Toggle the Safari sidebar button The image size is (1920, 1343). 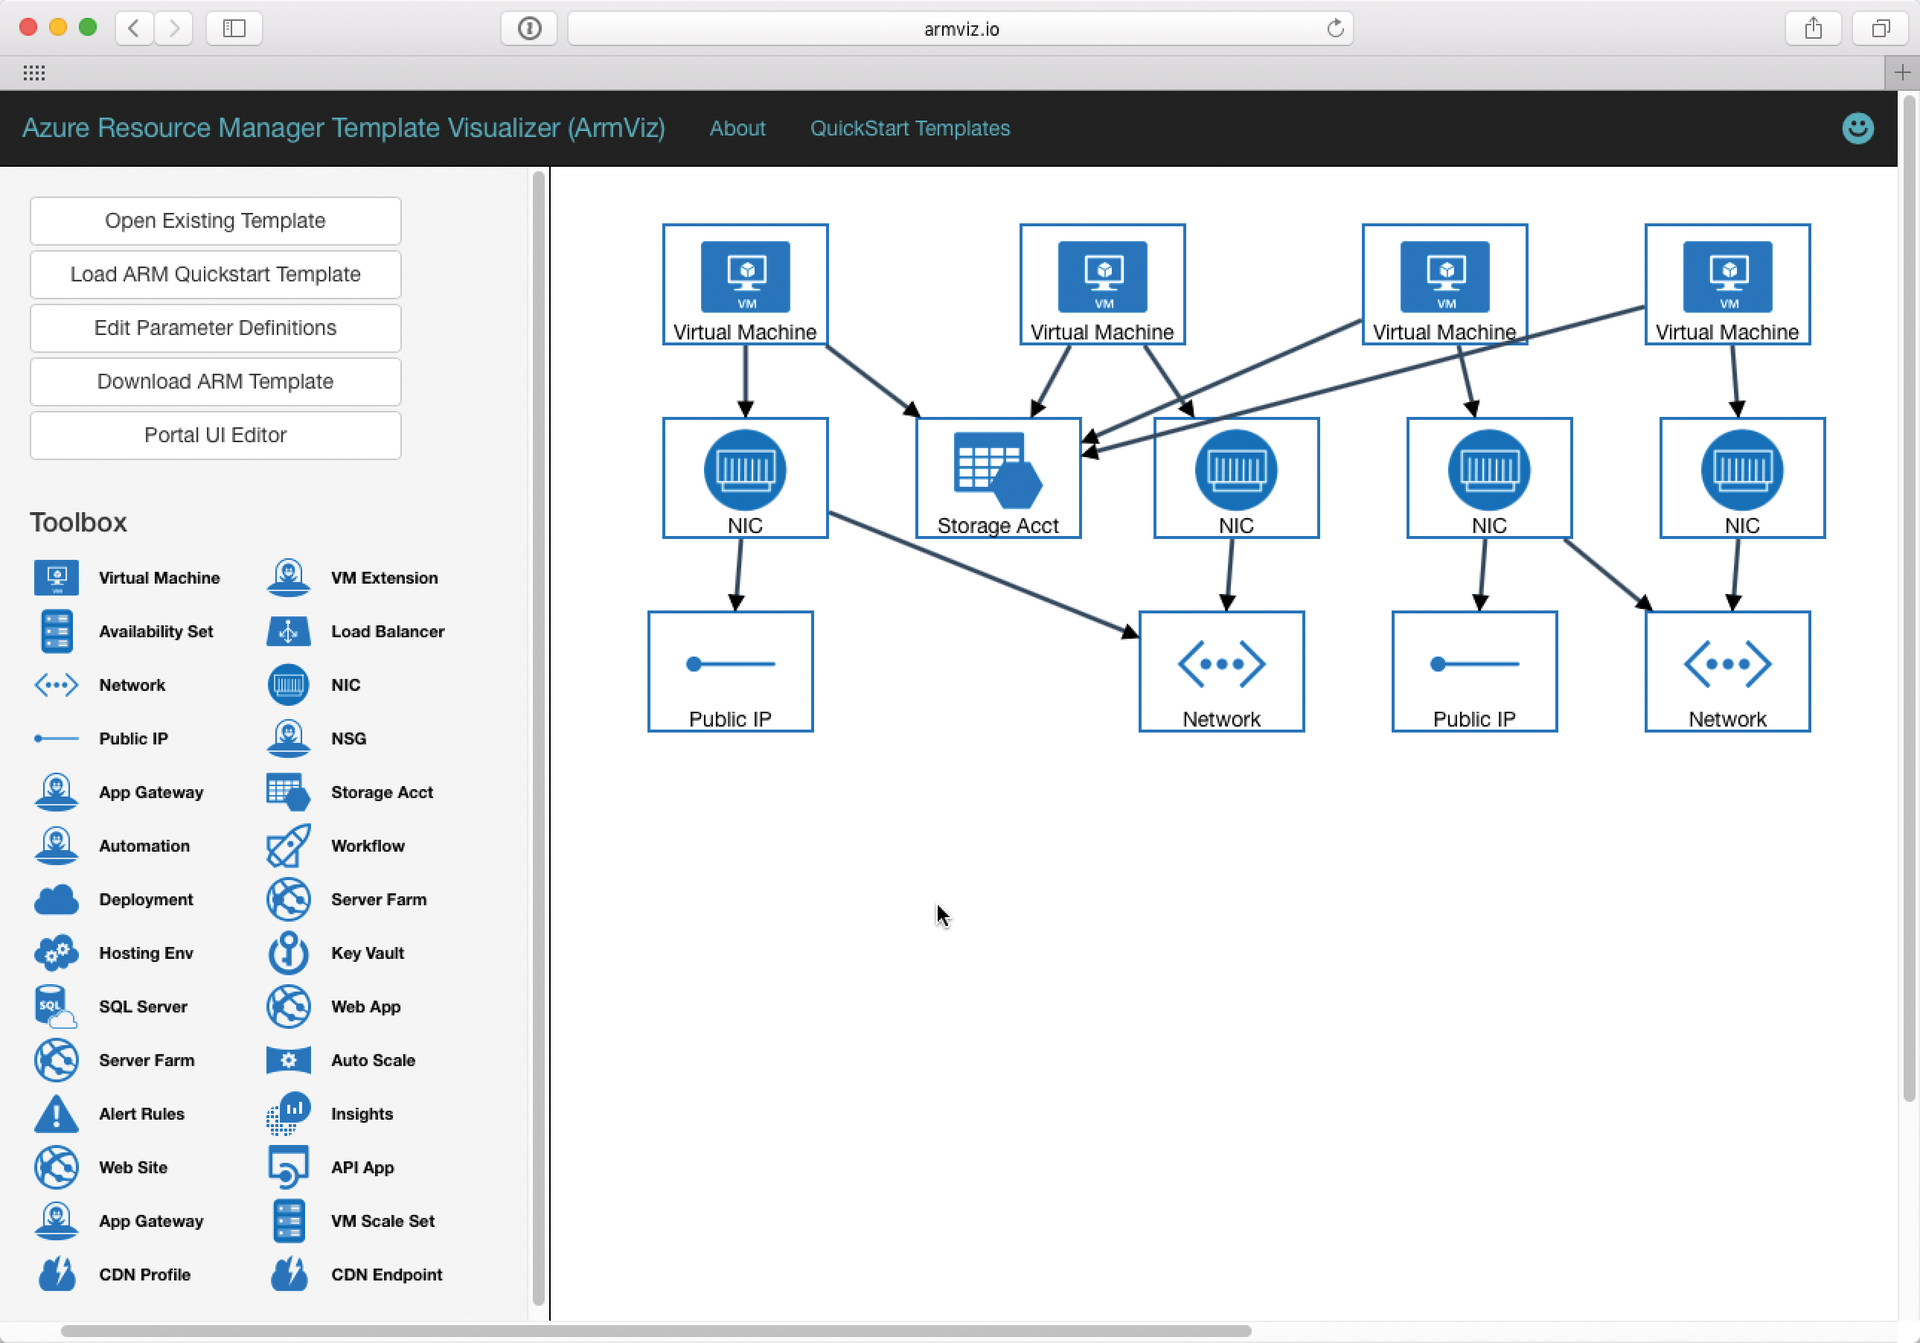tap(234, 28)
